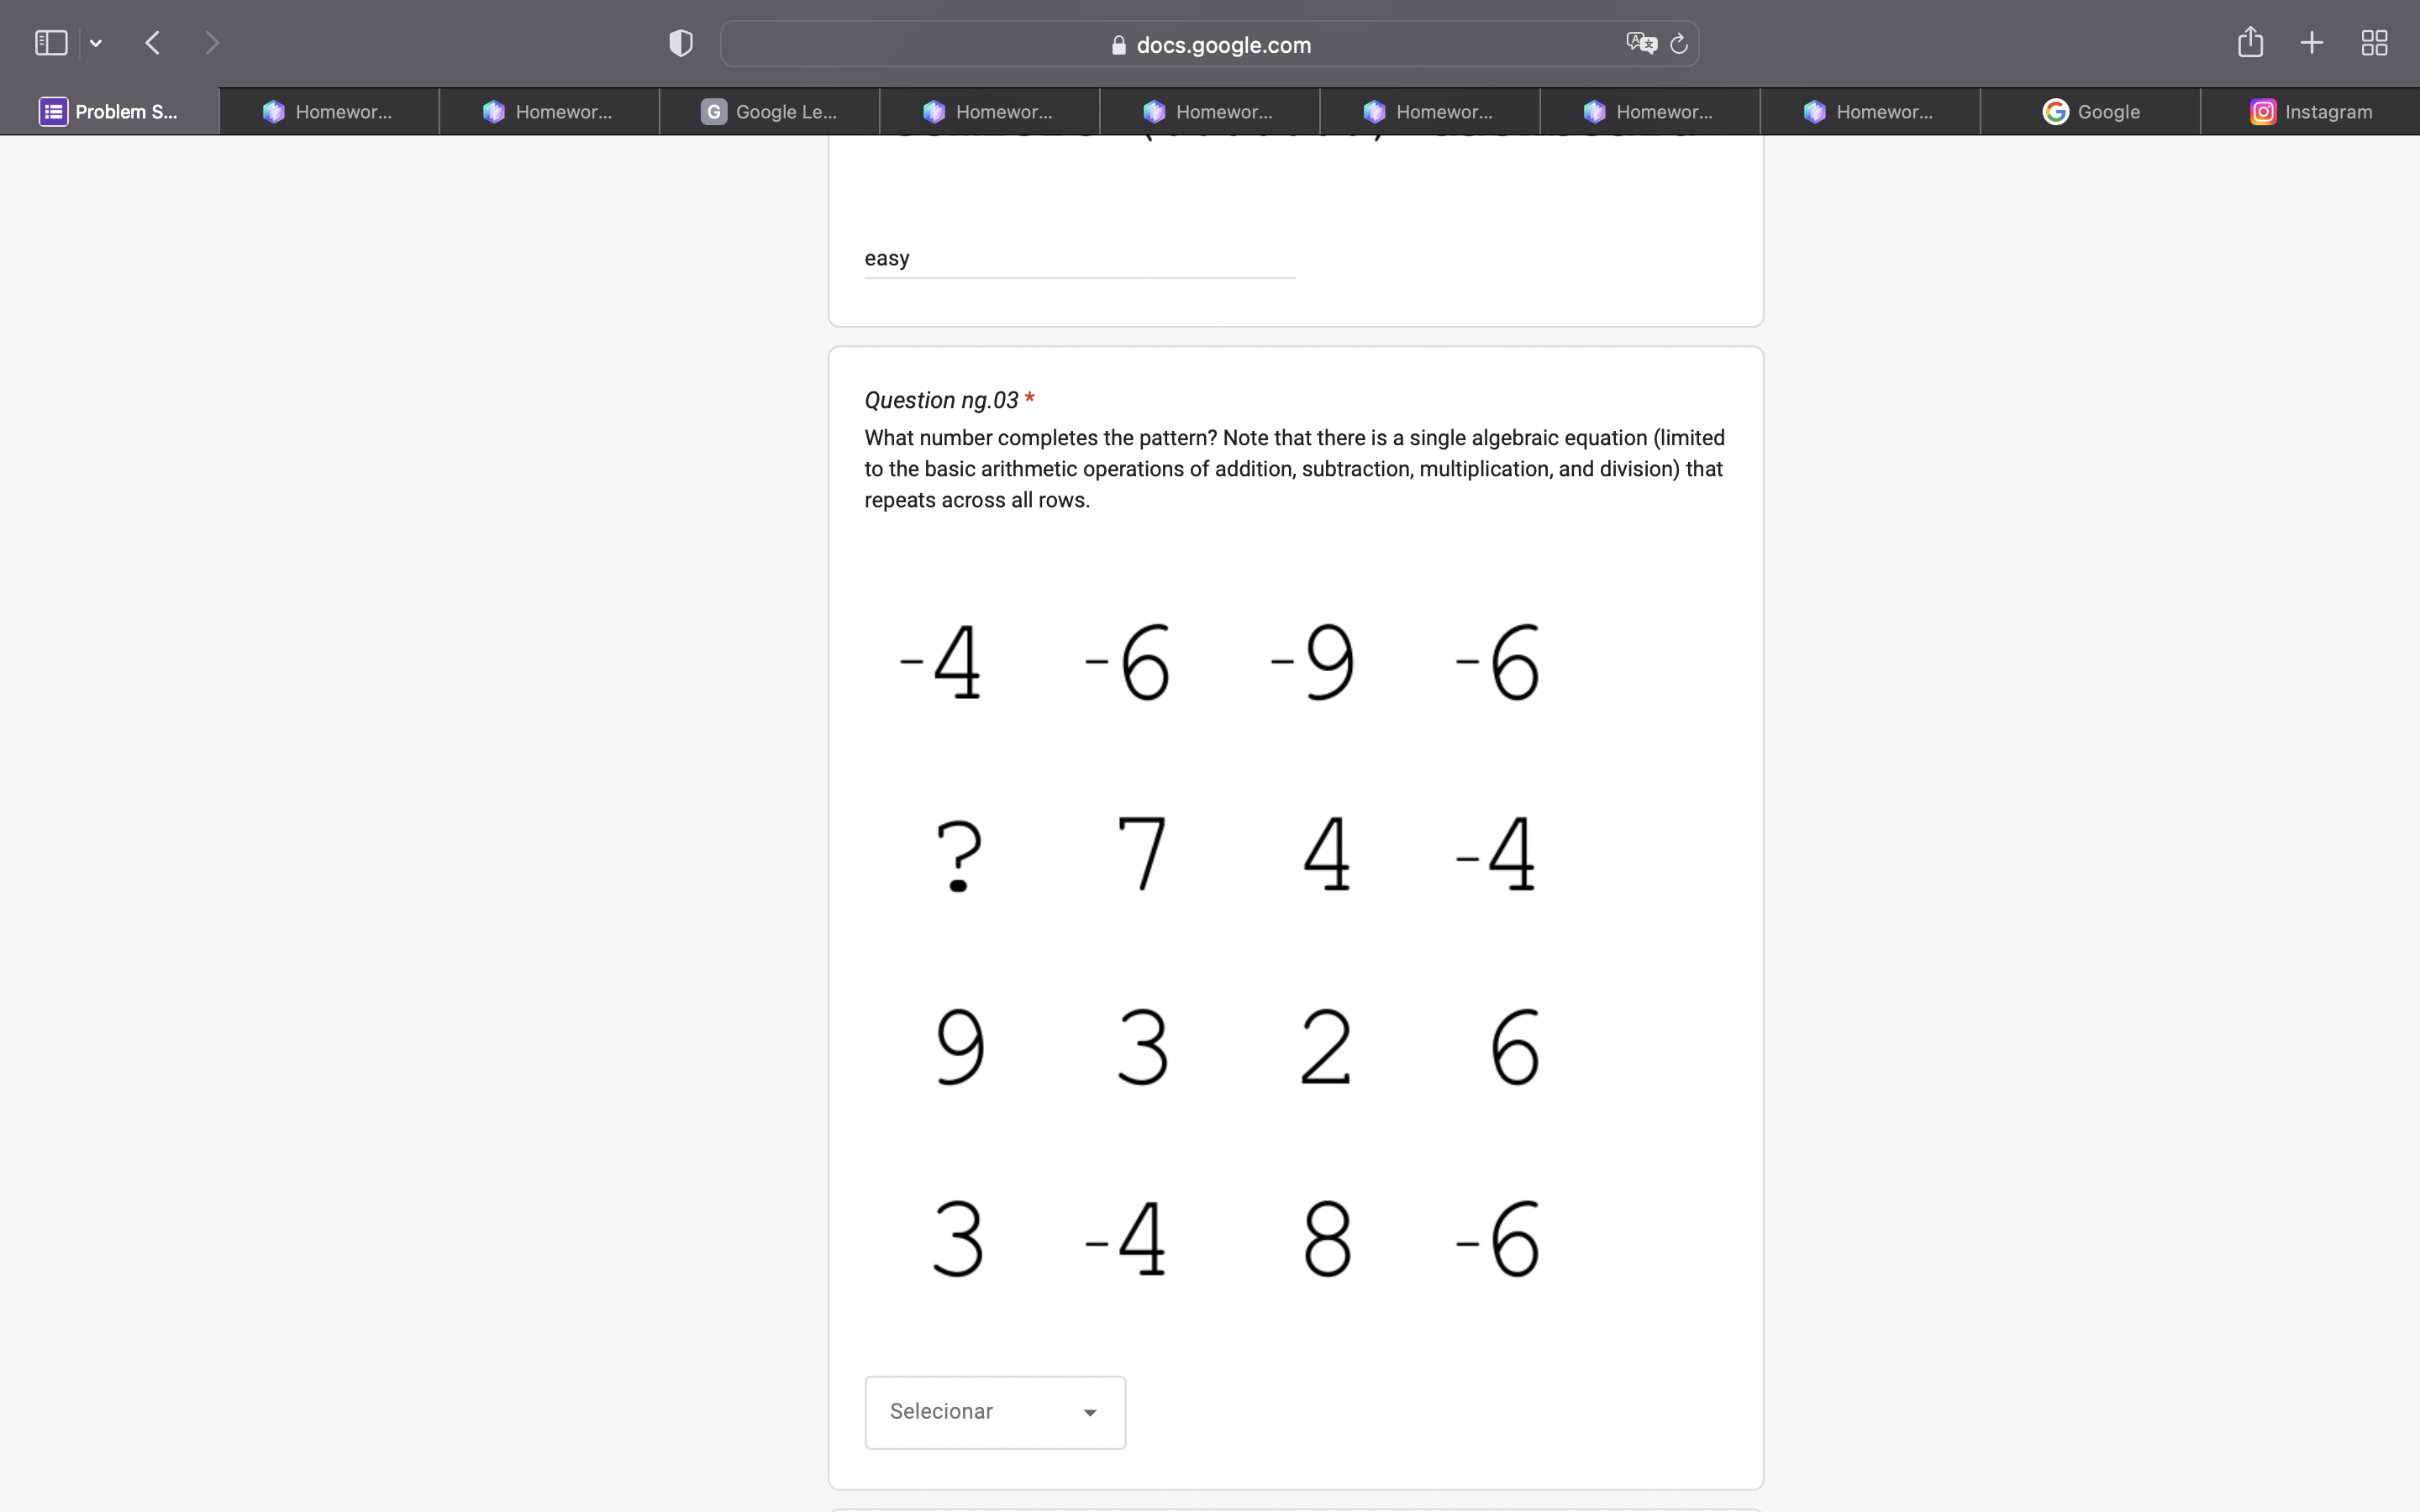
Task: Open the Share menu
Action: point(2250,42)
